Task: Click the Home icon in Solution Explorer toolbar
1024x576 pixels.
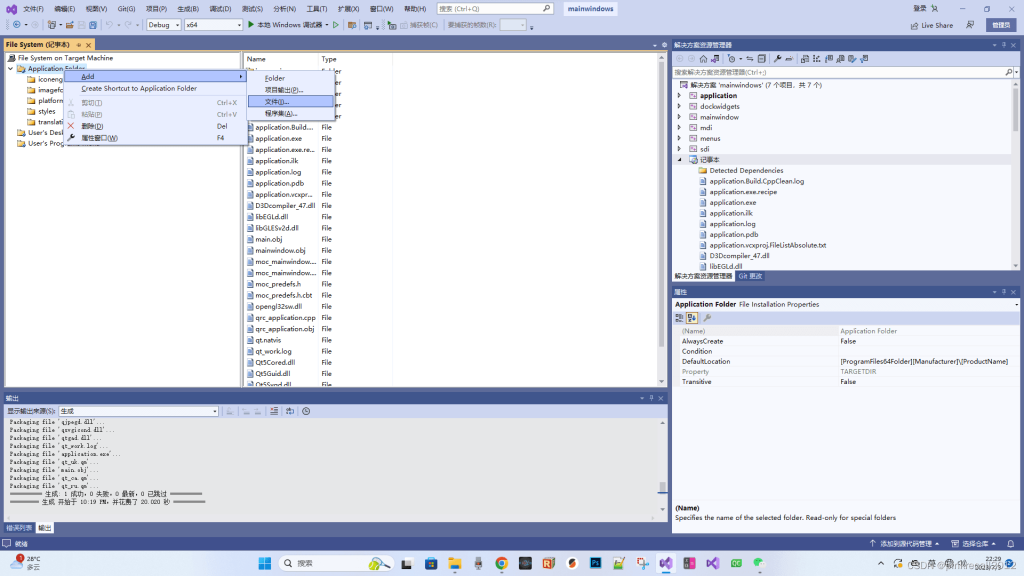Action: pyautogui.click(x=703, y=59)
